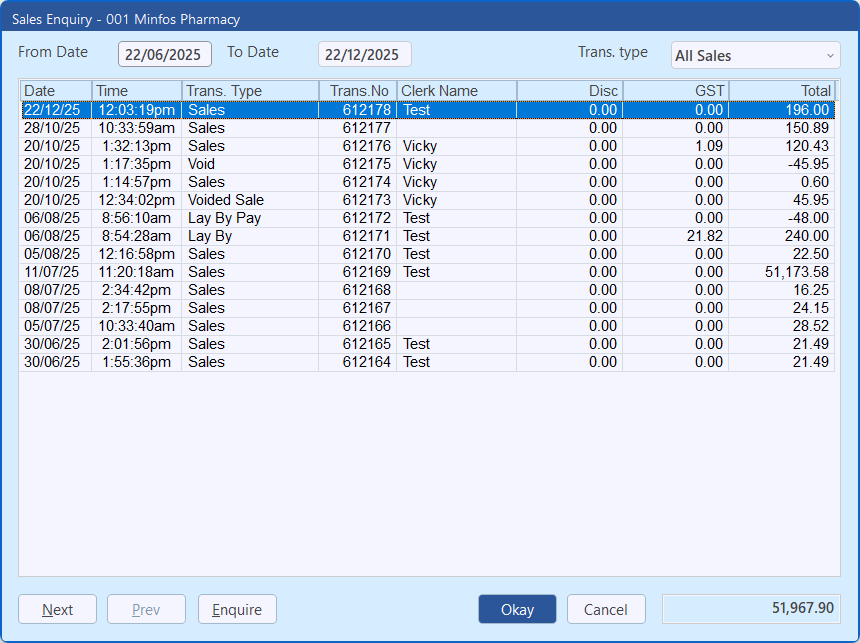Image resolution: width=860 pixels, height=643 pixels.
Task: Sort by Trans.No column header
Action: coord(358,91)
